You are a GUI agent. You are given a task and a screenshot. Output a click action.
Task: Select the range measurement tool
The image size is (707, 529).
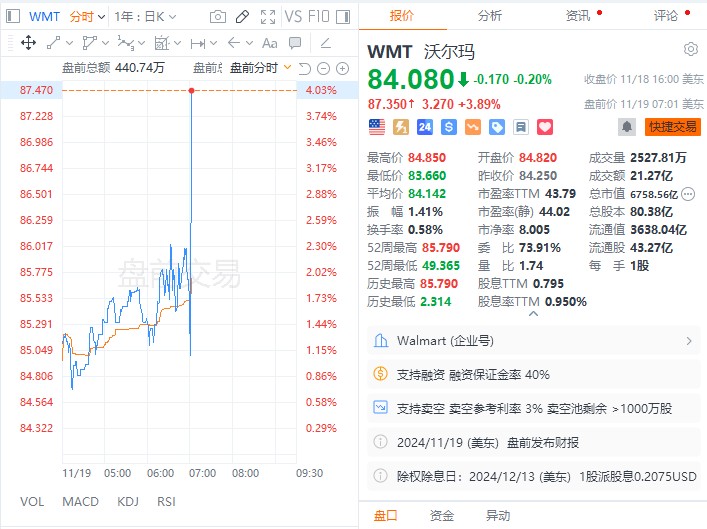point(198,44)
